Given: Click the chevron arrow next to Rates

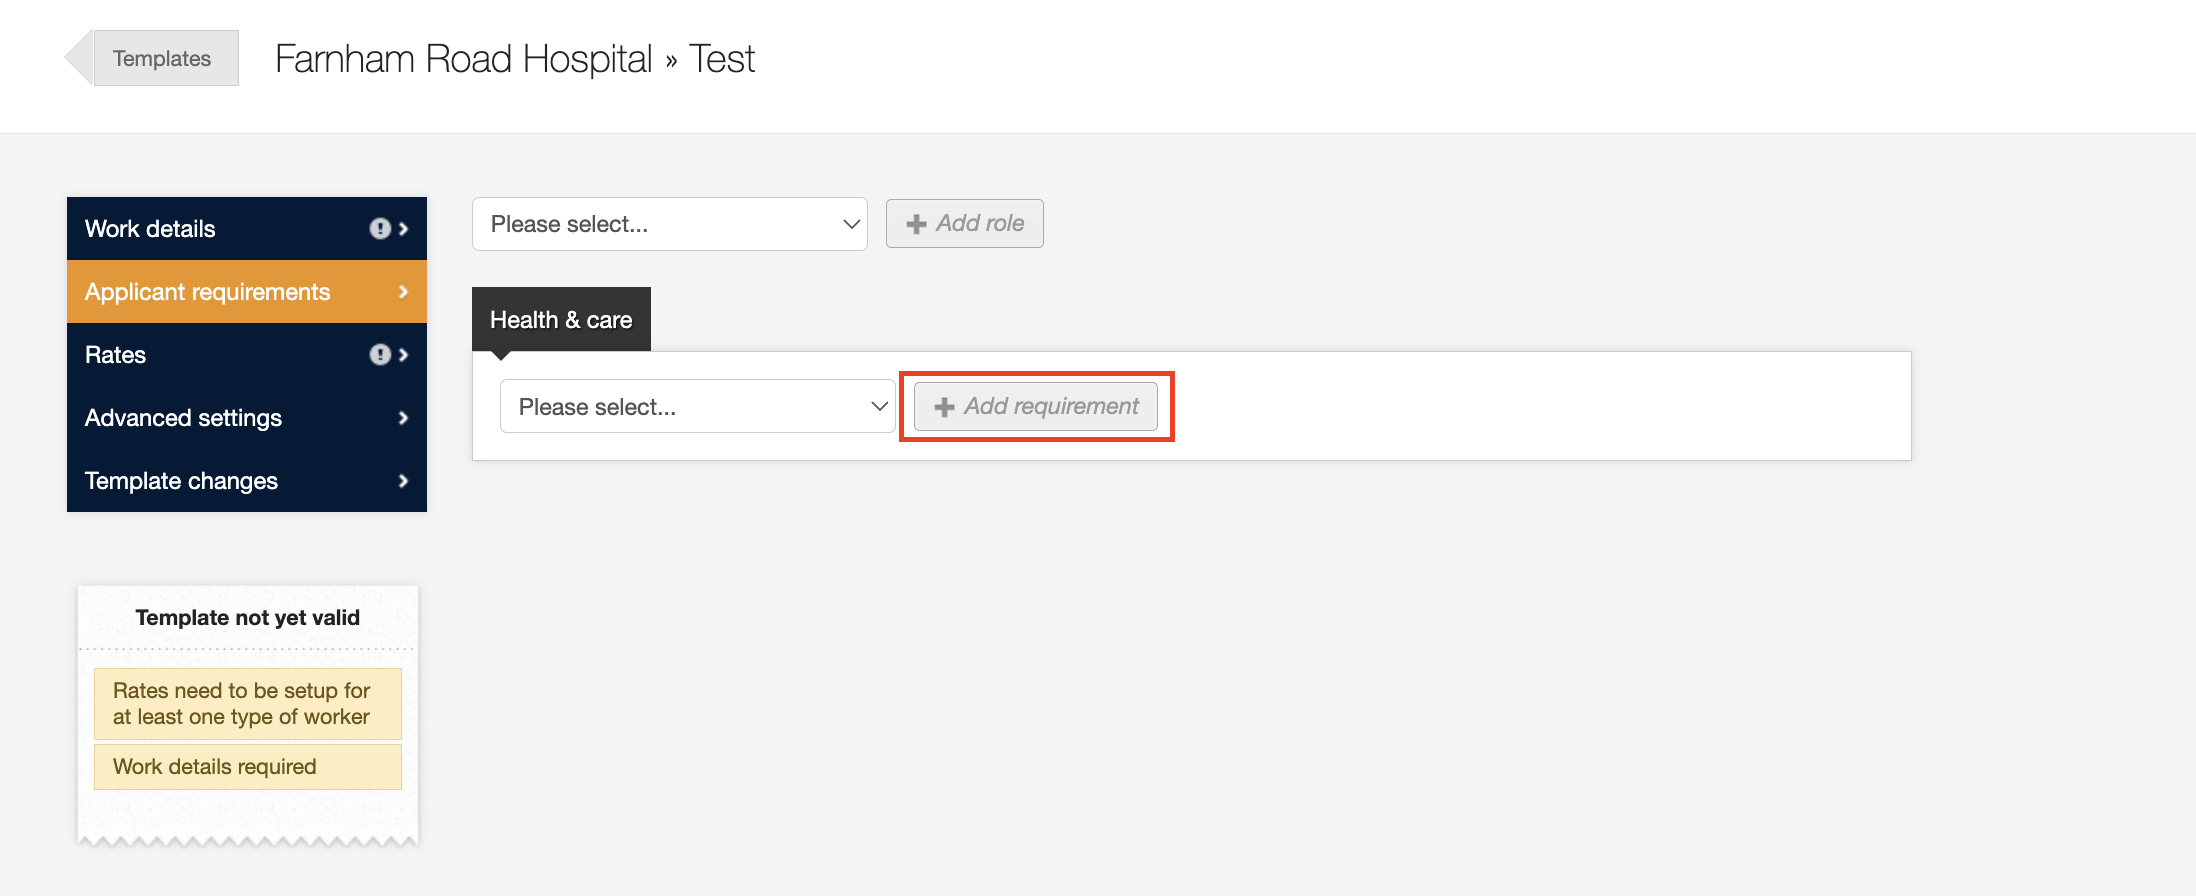Looking at the screenshot, I should tap(403, 355).
